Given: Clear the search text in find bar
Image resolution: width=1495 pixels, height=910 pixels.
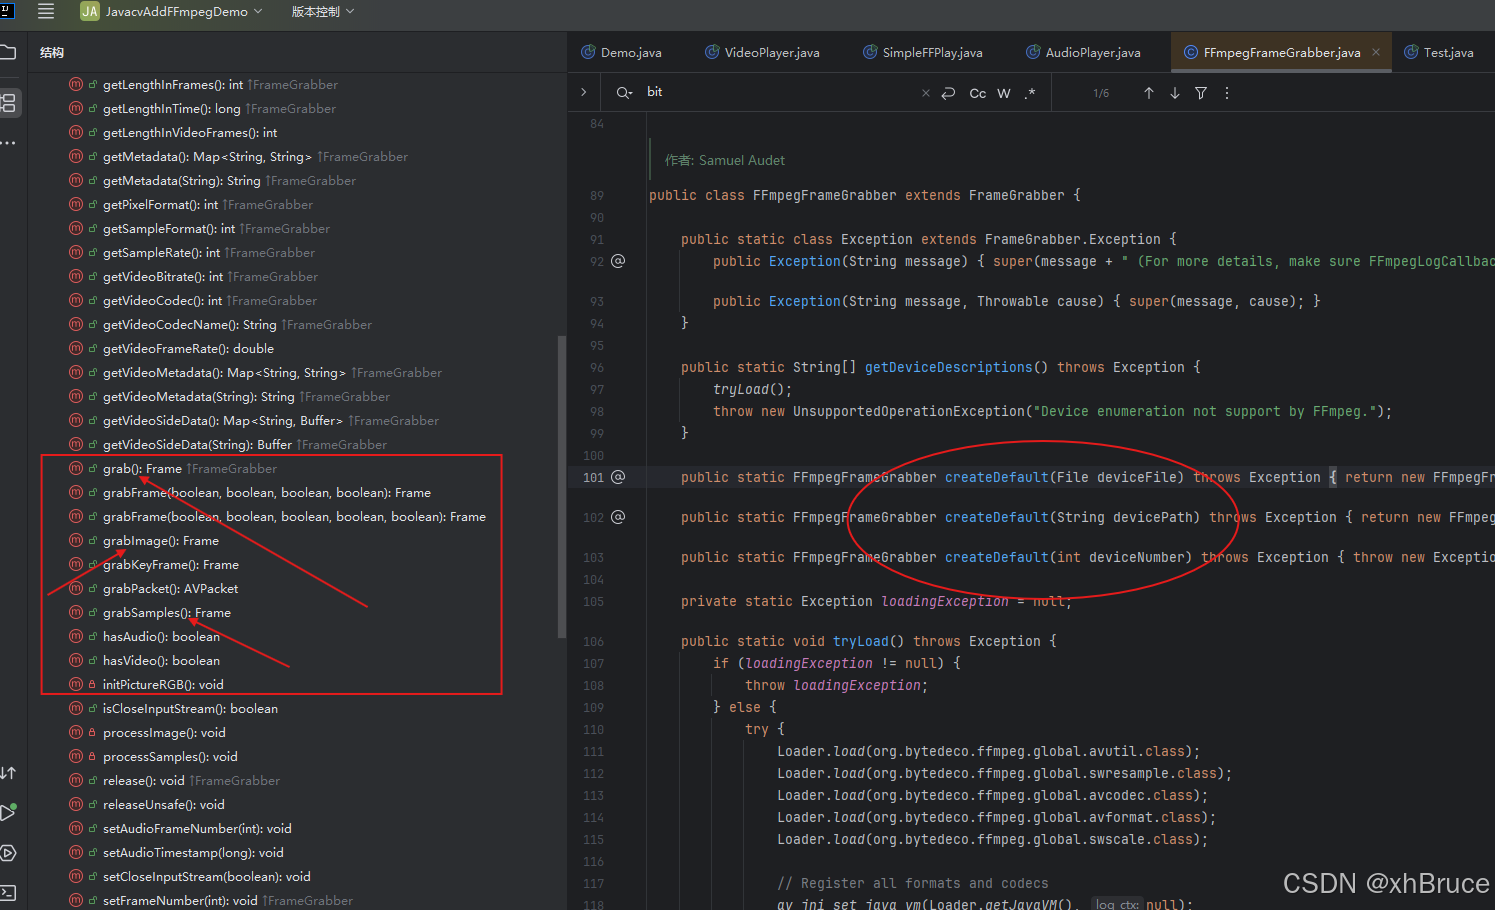Looking at the screenshot, I should pyautogui.click(x=925, y=93).
